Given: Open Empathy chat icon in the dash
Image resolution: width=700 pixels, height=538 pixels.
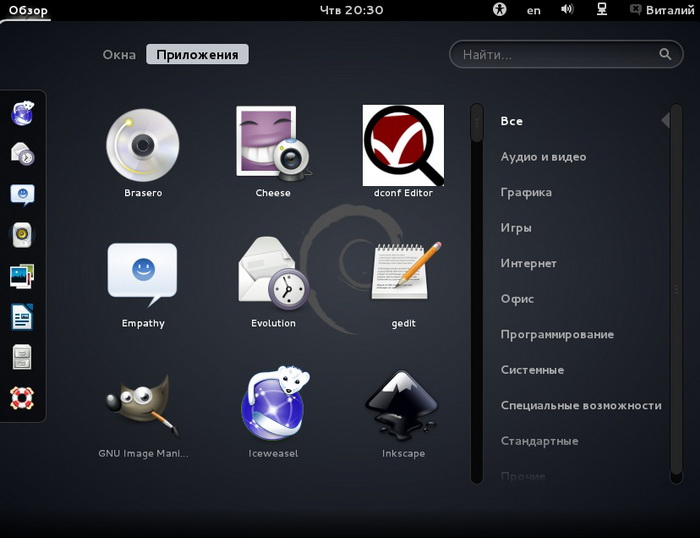Looking at the screenshot, I should (x=22, y=195).
